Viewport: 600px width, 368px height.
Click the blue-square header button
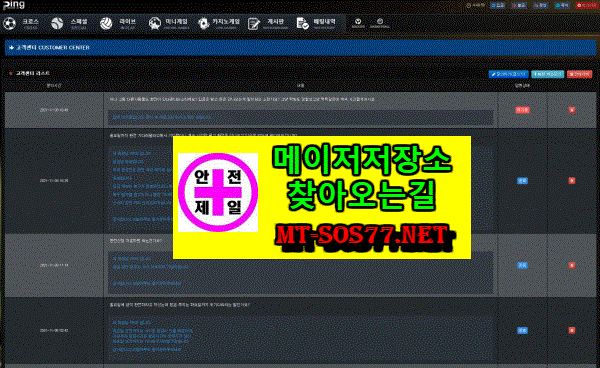point(498,5)
